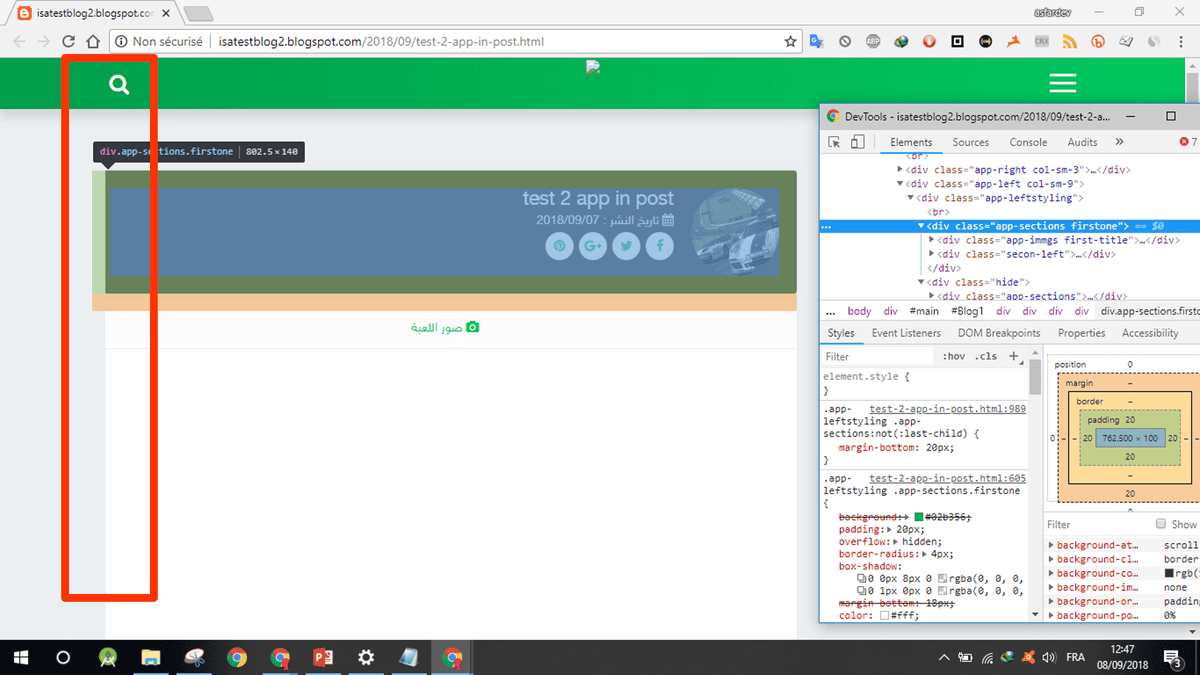
Task: Collapse the app-sections firstone div node
Action: 922,226
